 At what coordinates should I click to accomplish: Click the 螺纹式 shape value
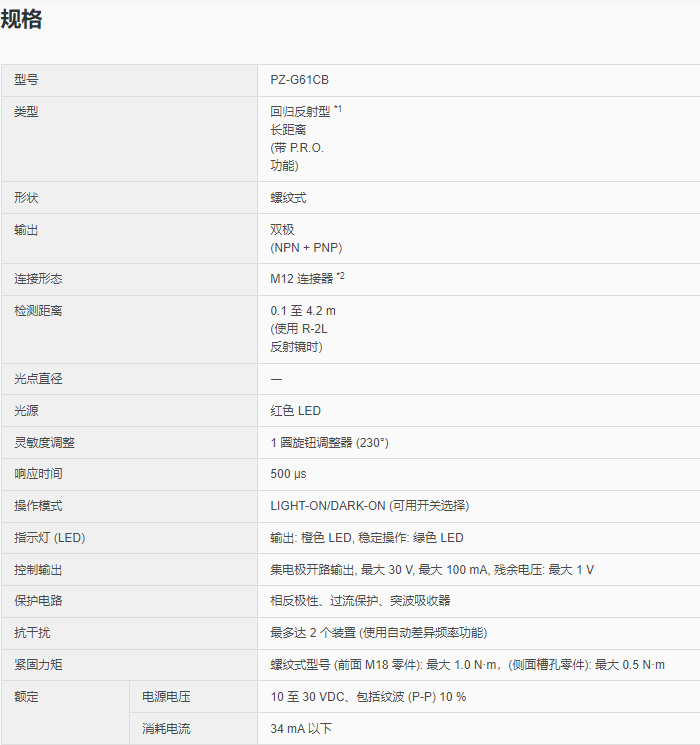288,198
